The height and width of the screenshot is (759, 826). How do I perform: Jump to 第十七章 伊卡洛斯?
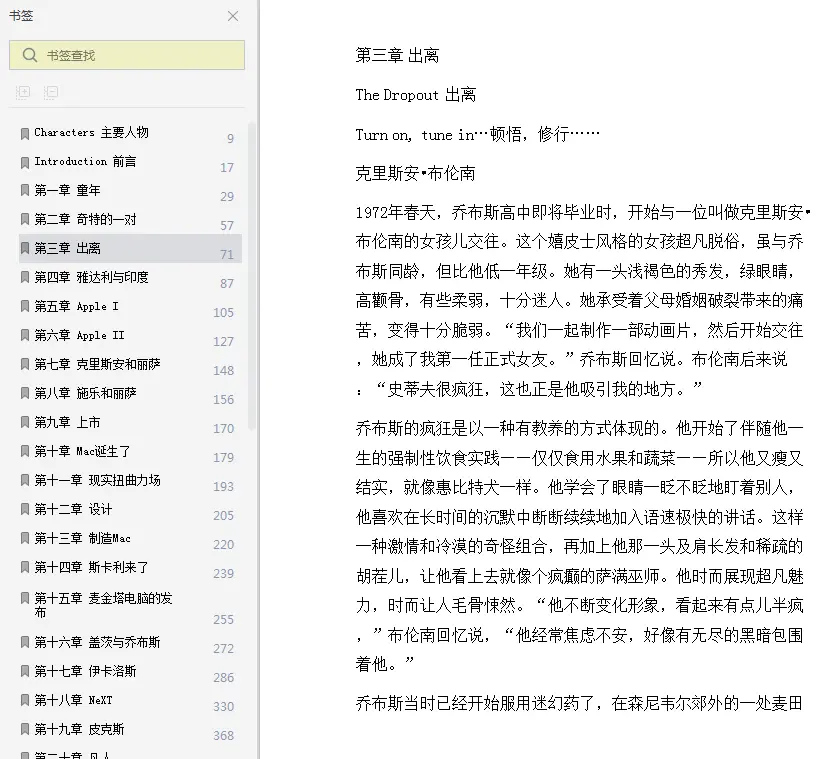pyautogui.click(x=85, y=671)
